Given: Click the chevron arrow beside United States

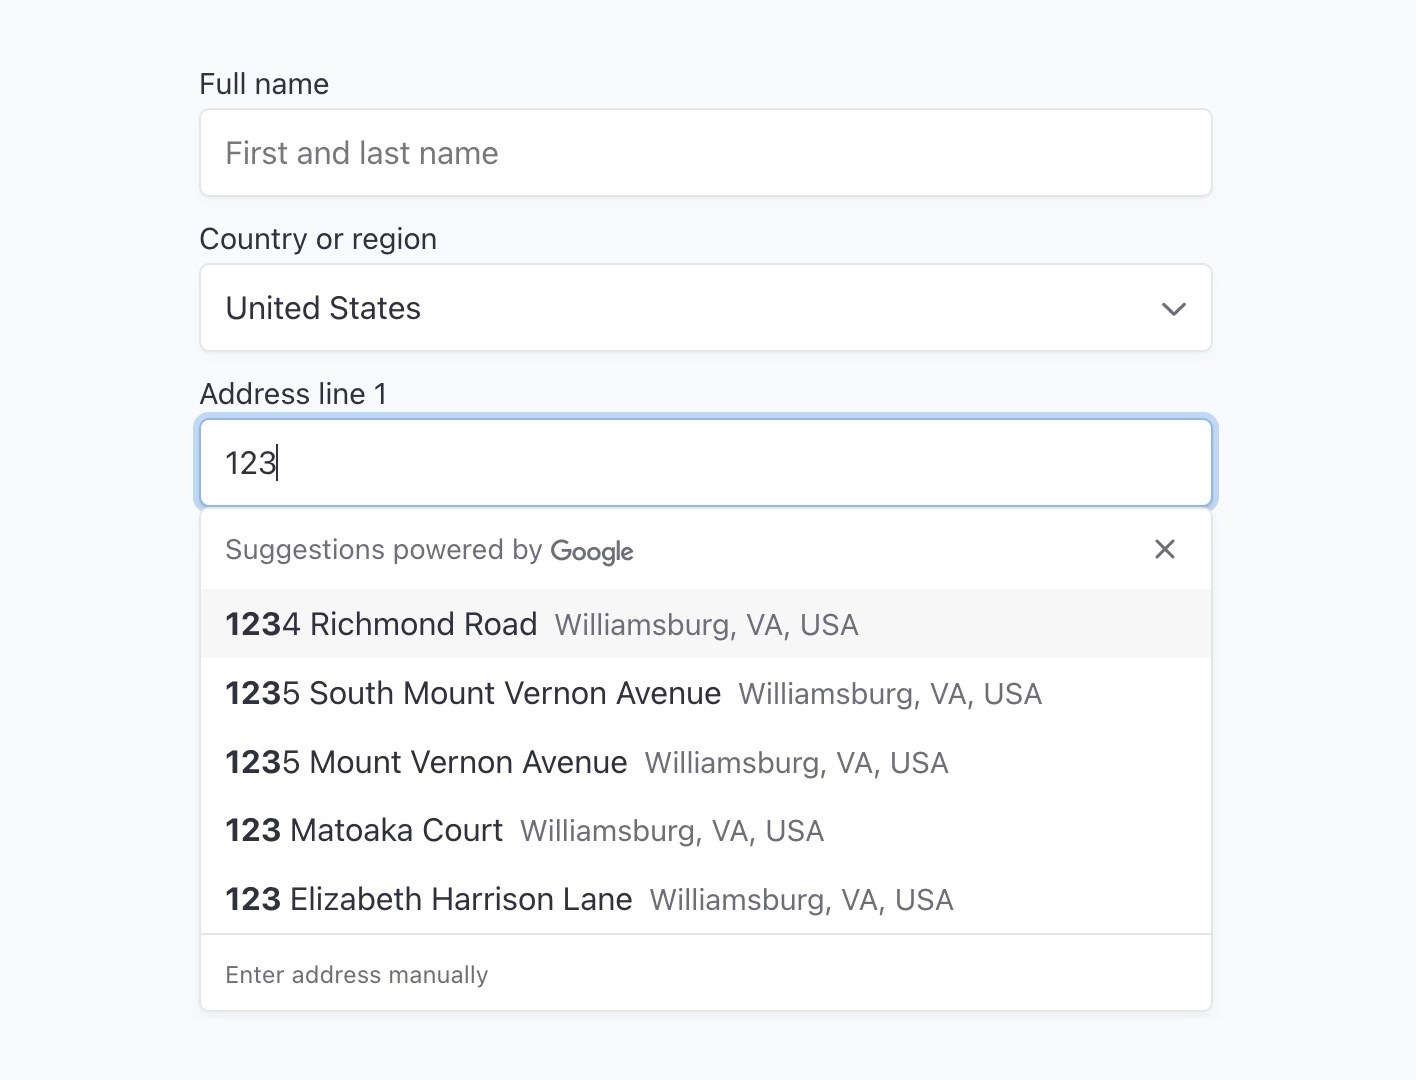Looking at the screenshot, I should tap(1174, 309).
